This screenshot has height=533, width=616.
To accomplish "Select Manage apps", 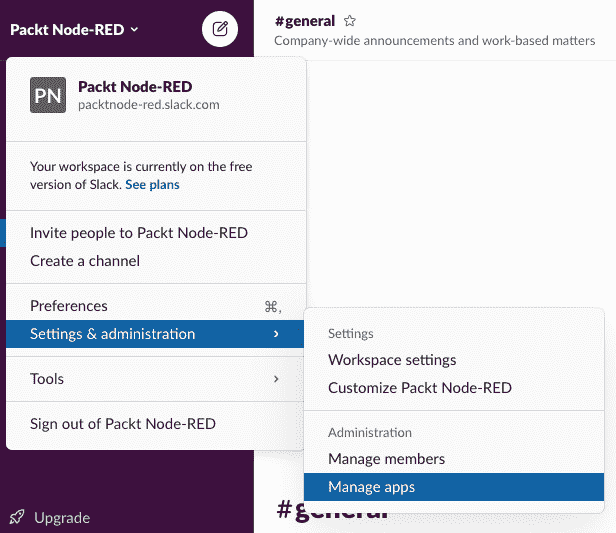I will (x=454, y=487).
